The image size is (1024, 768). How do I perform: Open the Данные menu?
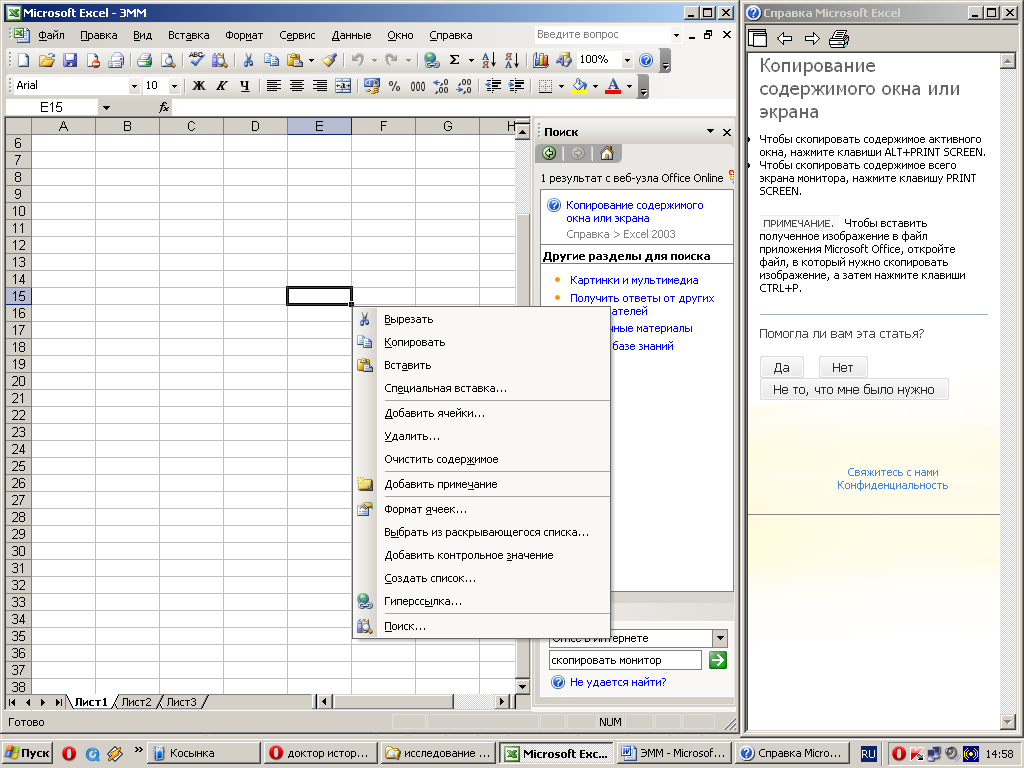point(351,35)
